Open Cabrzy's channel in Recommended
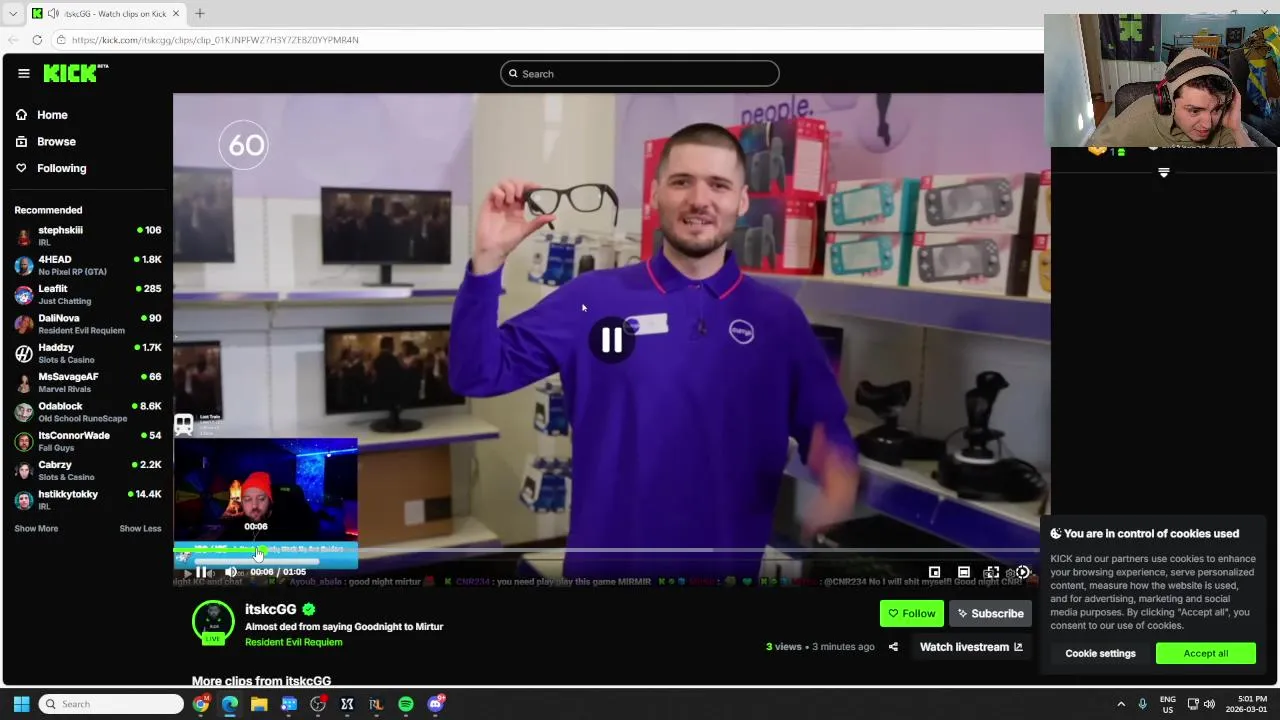This screenshot has width=1280, height=720. tap(88, 470)
